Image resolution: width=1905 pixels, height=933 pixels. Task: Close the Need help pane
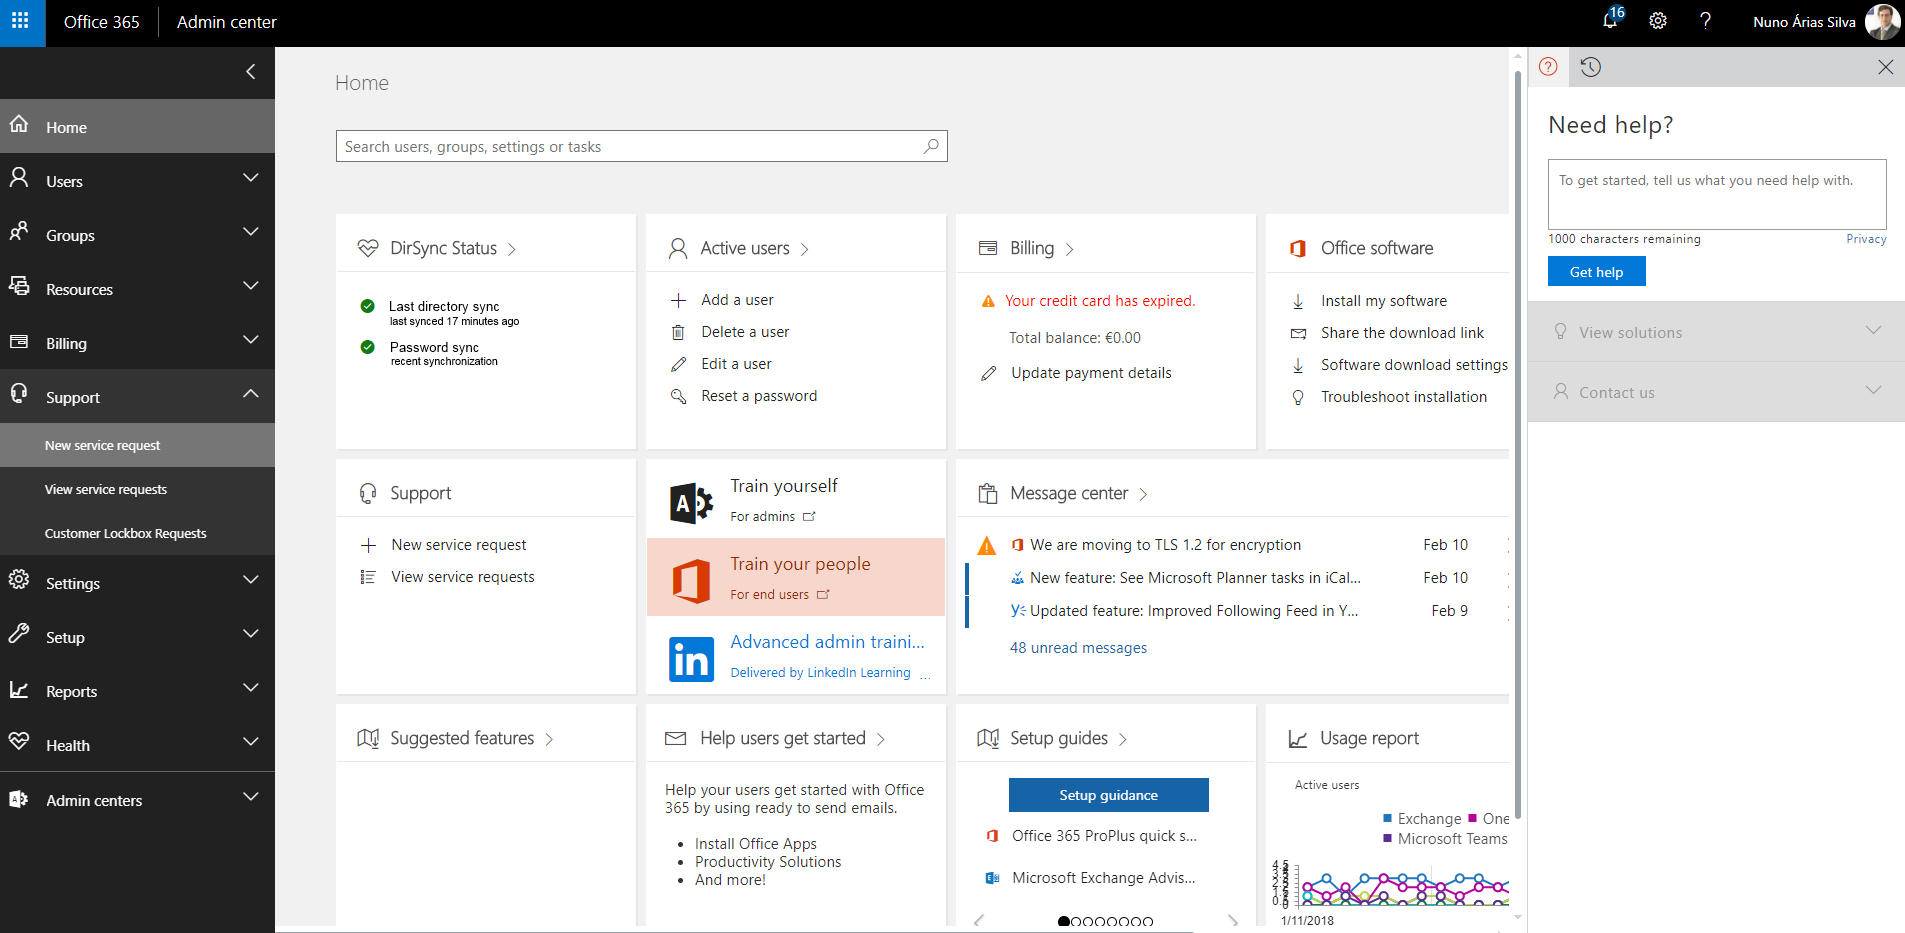[1885, 67]
